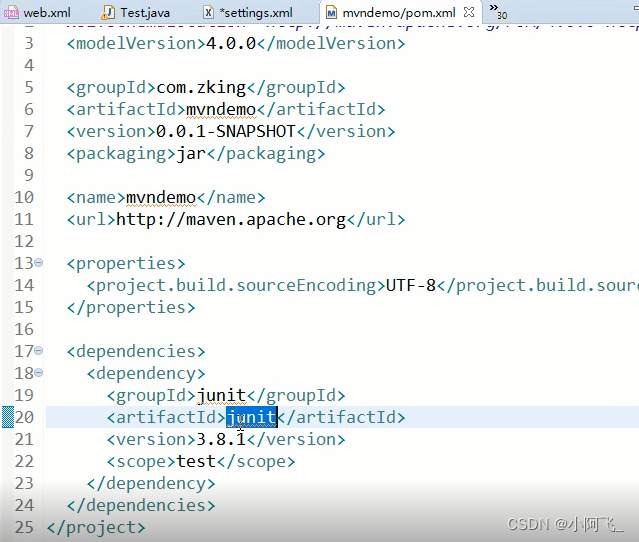This screenshot has width=639, height=542.
Task: Click the opening <project.build.sourceEncoding> tag
Action: tap(236, 286)
